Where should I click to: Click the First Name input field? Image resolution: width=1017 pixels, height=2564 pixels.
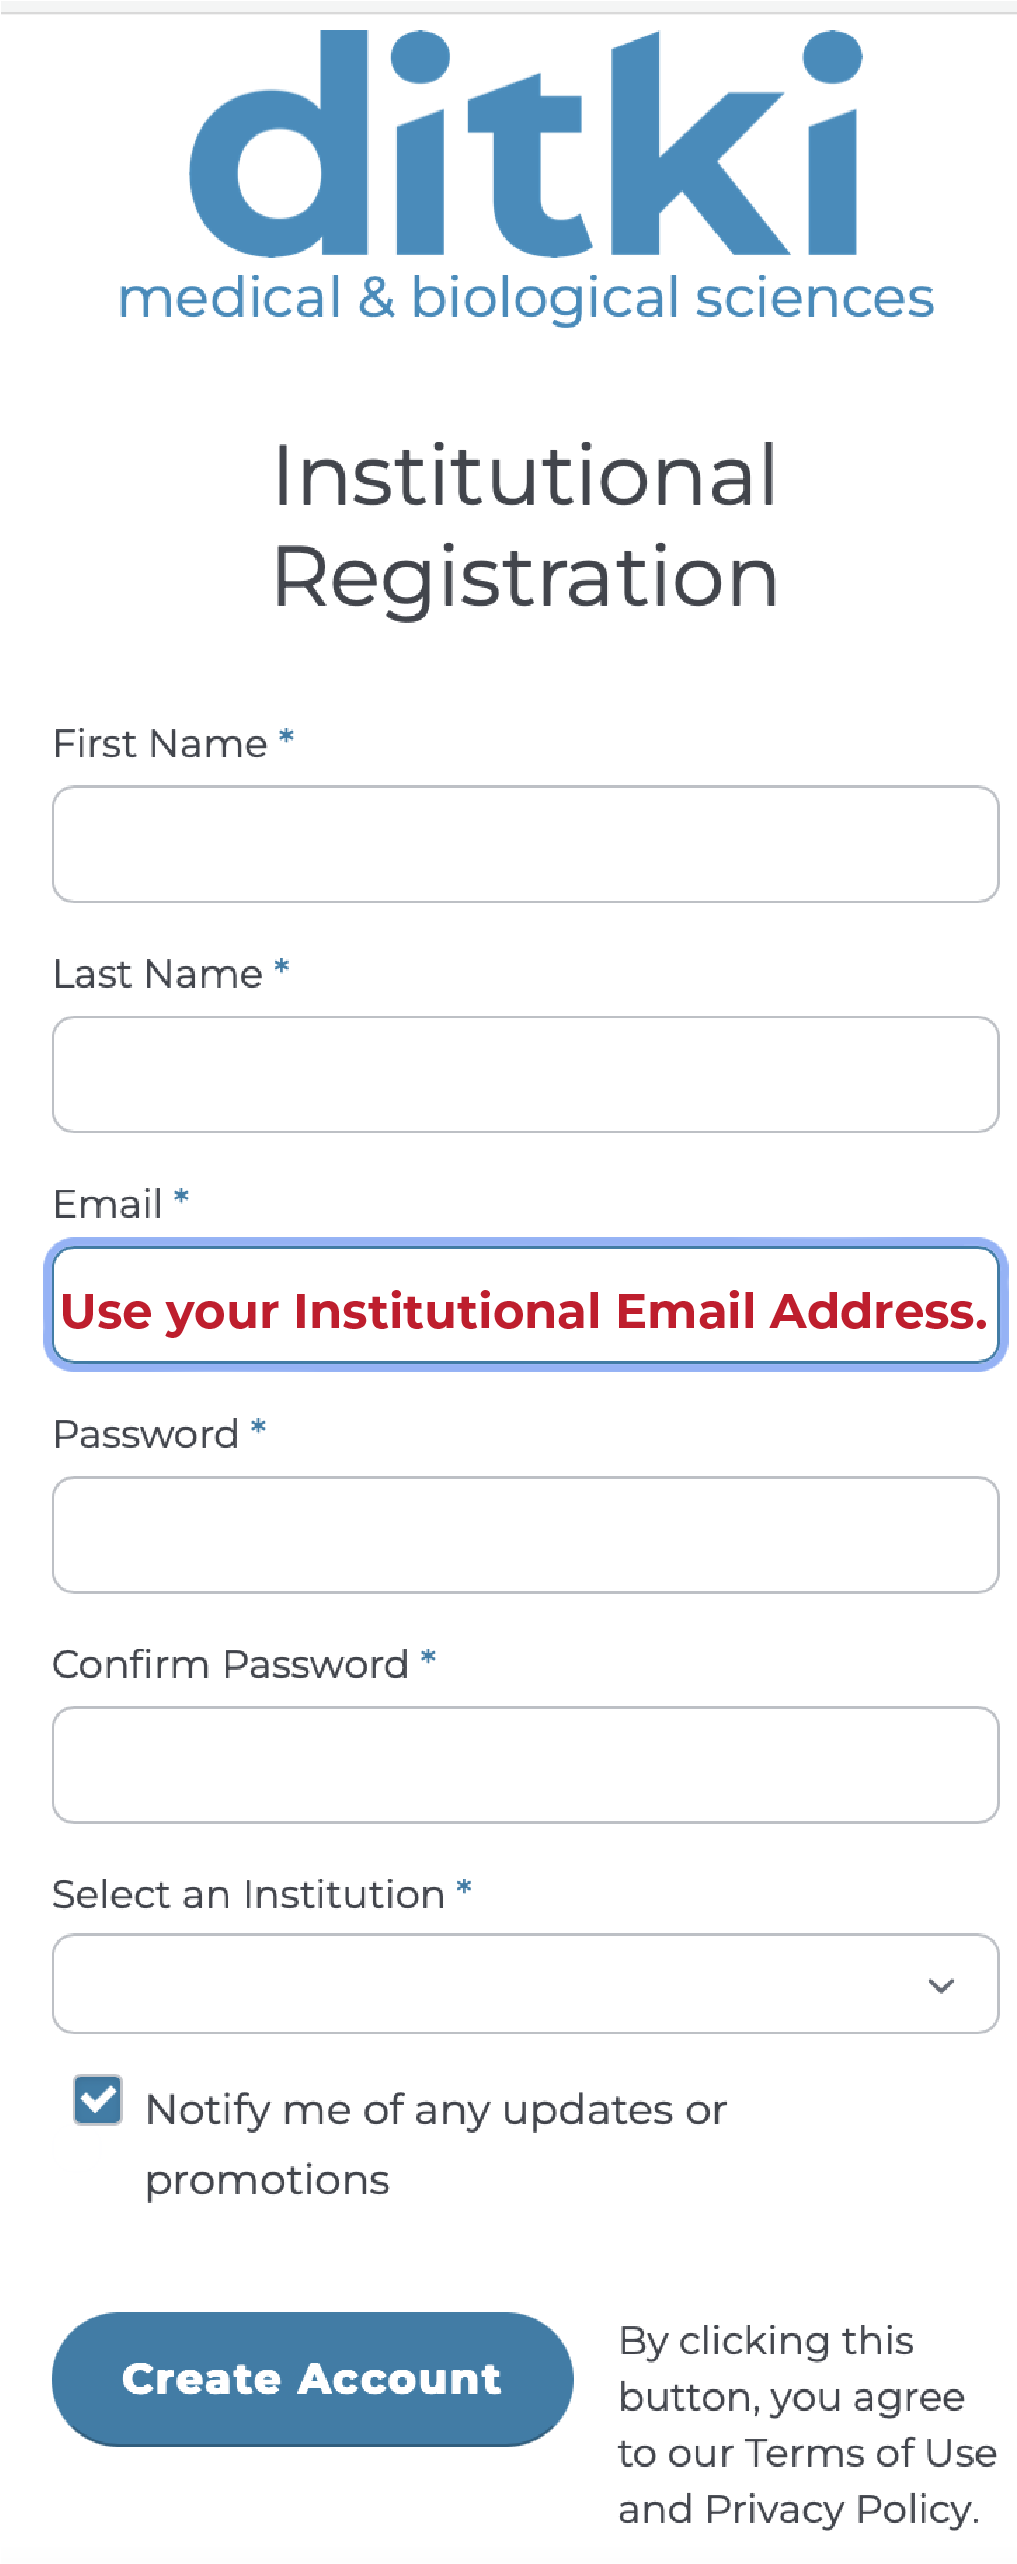(x=525, y=844)
